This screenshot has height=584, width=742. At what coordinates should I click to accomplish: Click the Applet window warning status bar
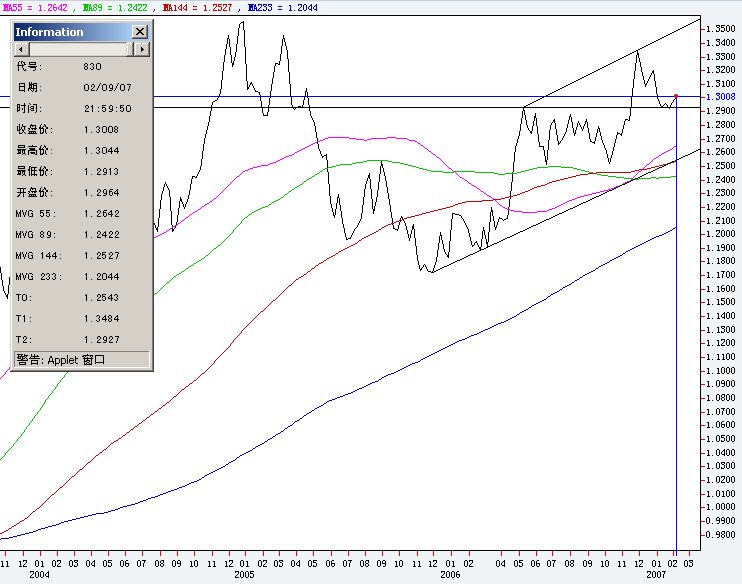(x=81, y=360)
